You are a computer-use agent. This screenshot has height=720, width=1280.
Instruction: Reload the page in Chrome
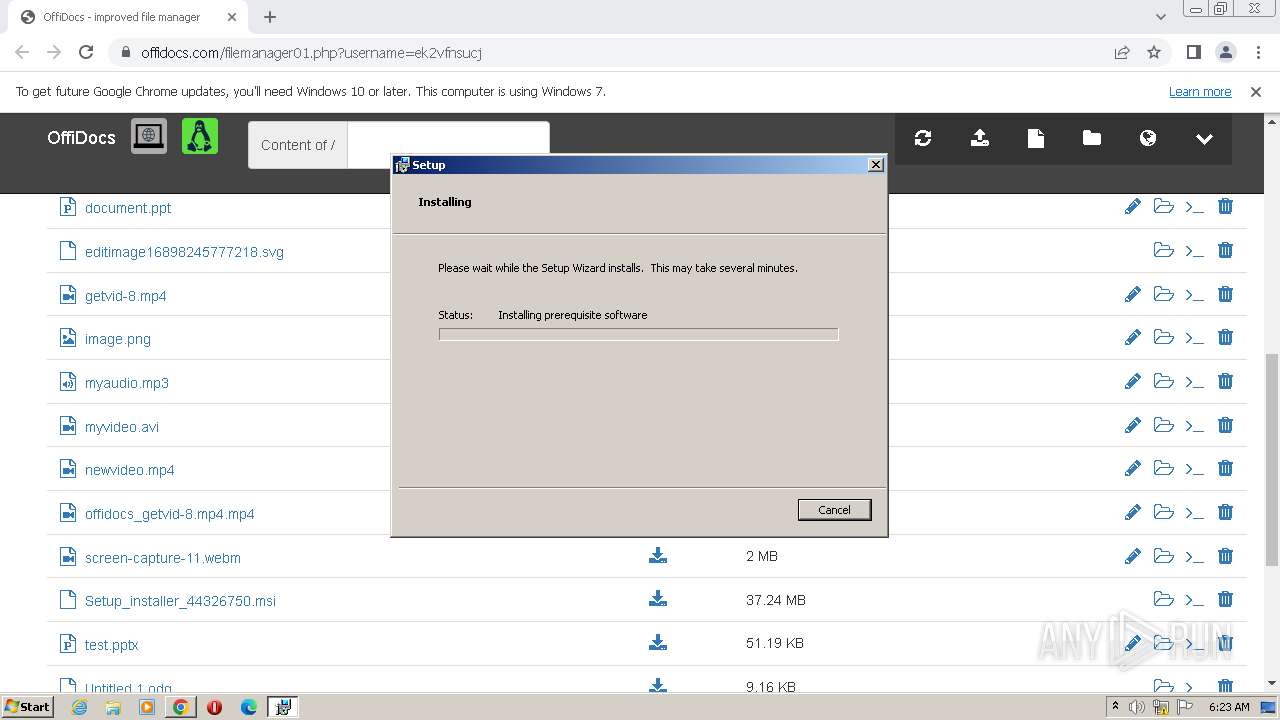click(x=86, y=52)
